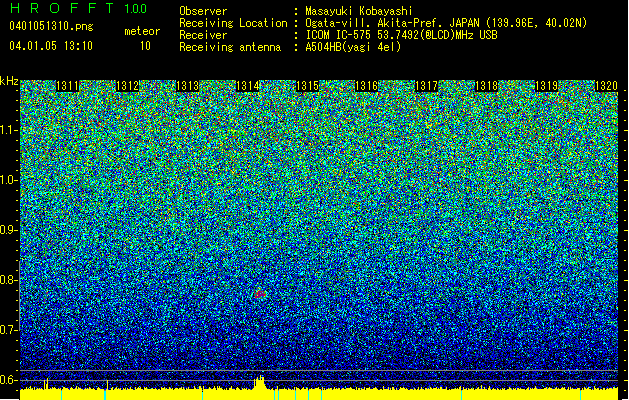Click the 1320 time marker
Image resolution: width=629 pixels, height=400 pixels.
coord(606,86)
